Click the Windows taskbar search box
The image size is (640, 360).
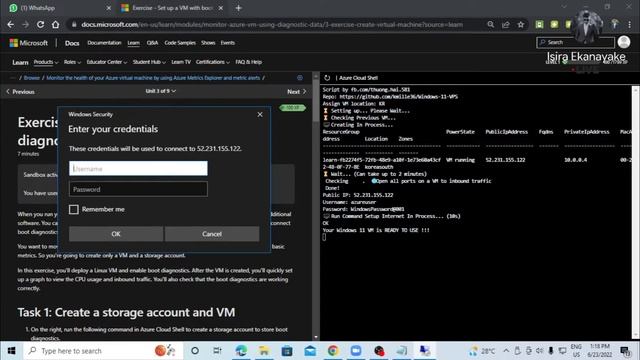pos(103,351)
